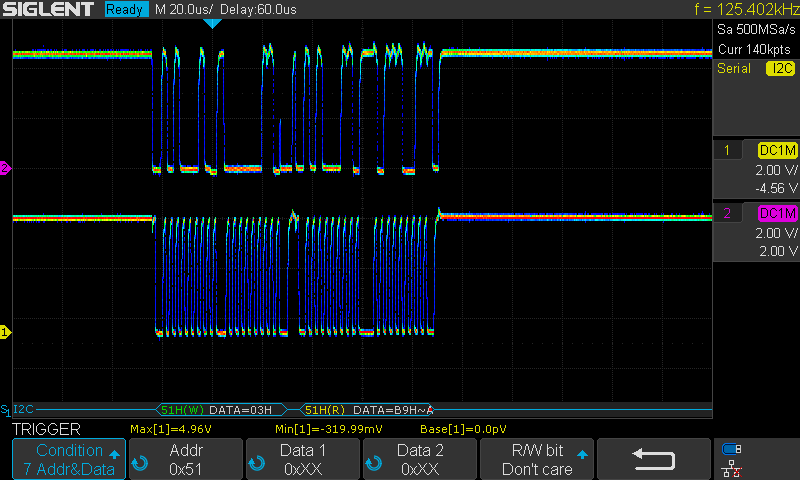Image resolution: width=800 pixels, height=480 pixels.
Task: Select the channel 1 info box
Action: coord(756,169)
